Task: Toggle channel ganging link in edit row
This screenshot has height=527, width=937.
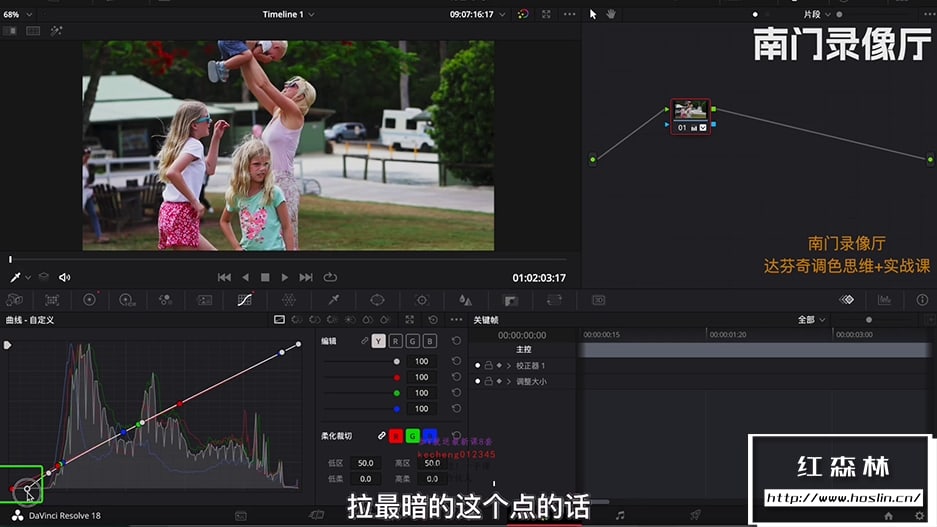Action: click(364, 341)
